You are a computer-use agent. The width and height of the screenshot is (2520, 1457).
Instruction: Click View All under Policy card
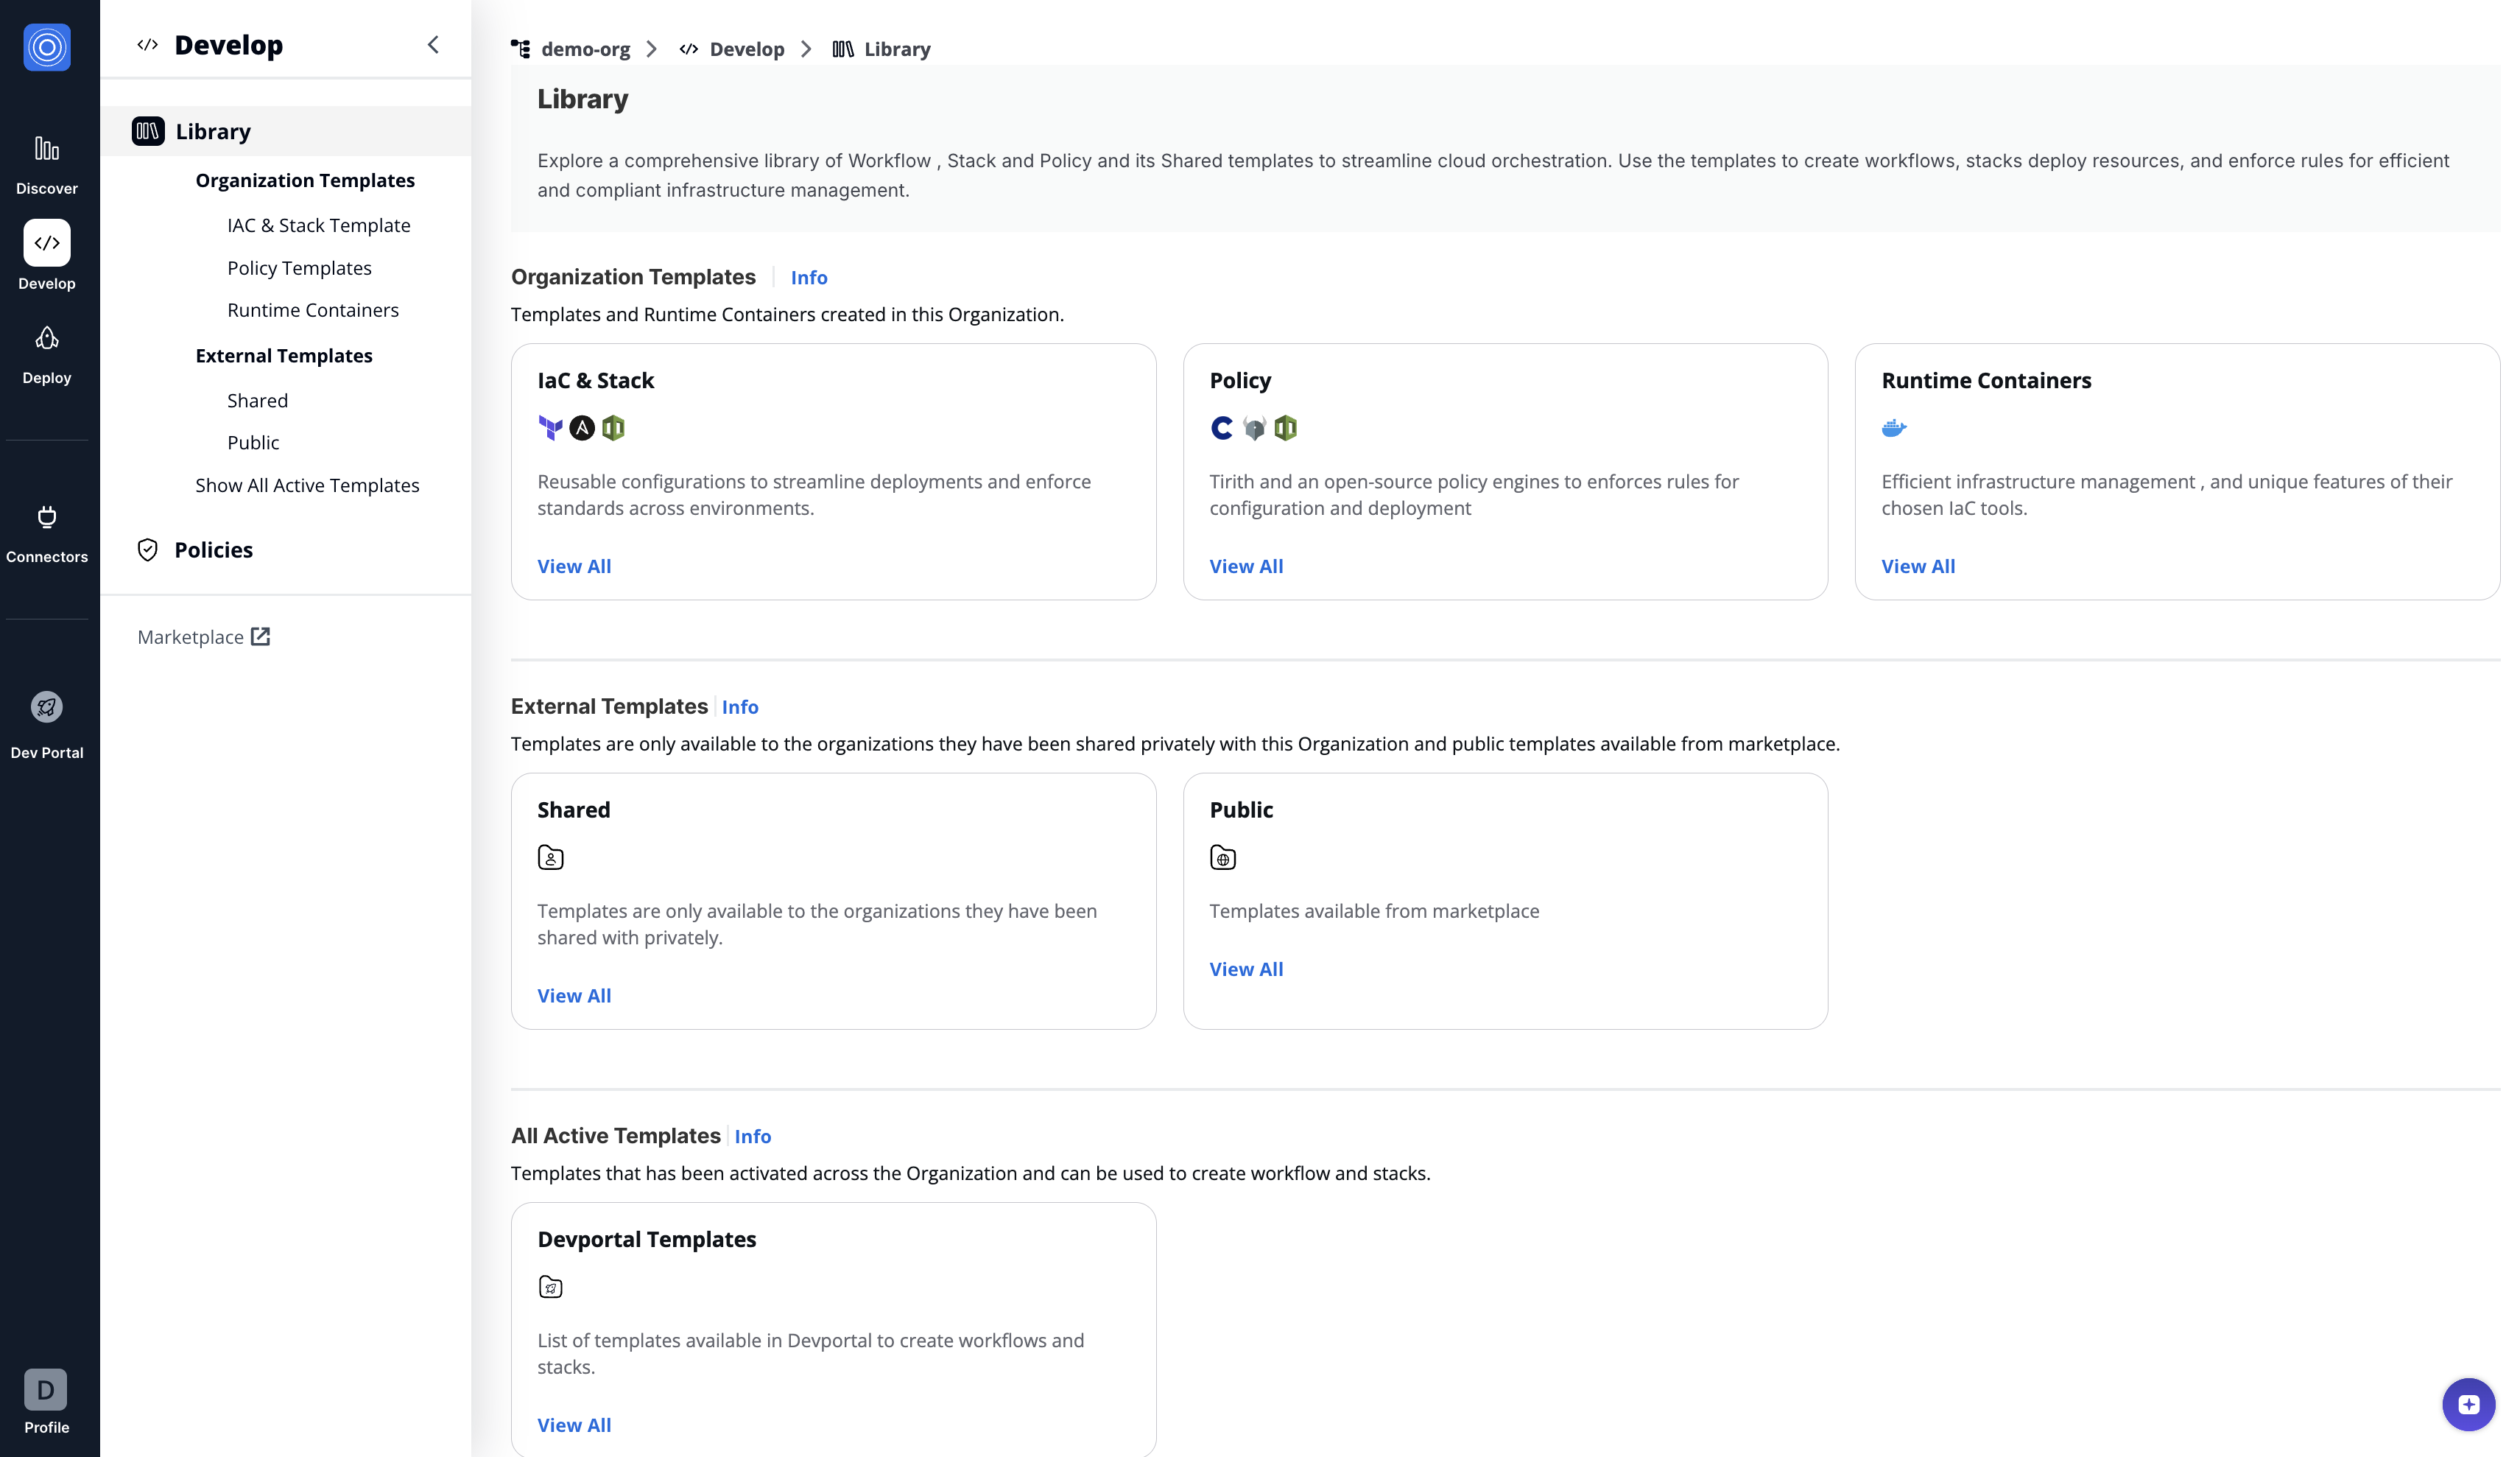(x=1245, y=566)
